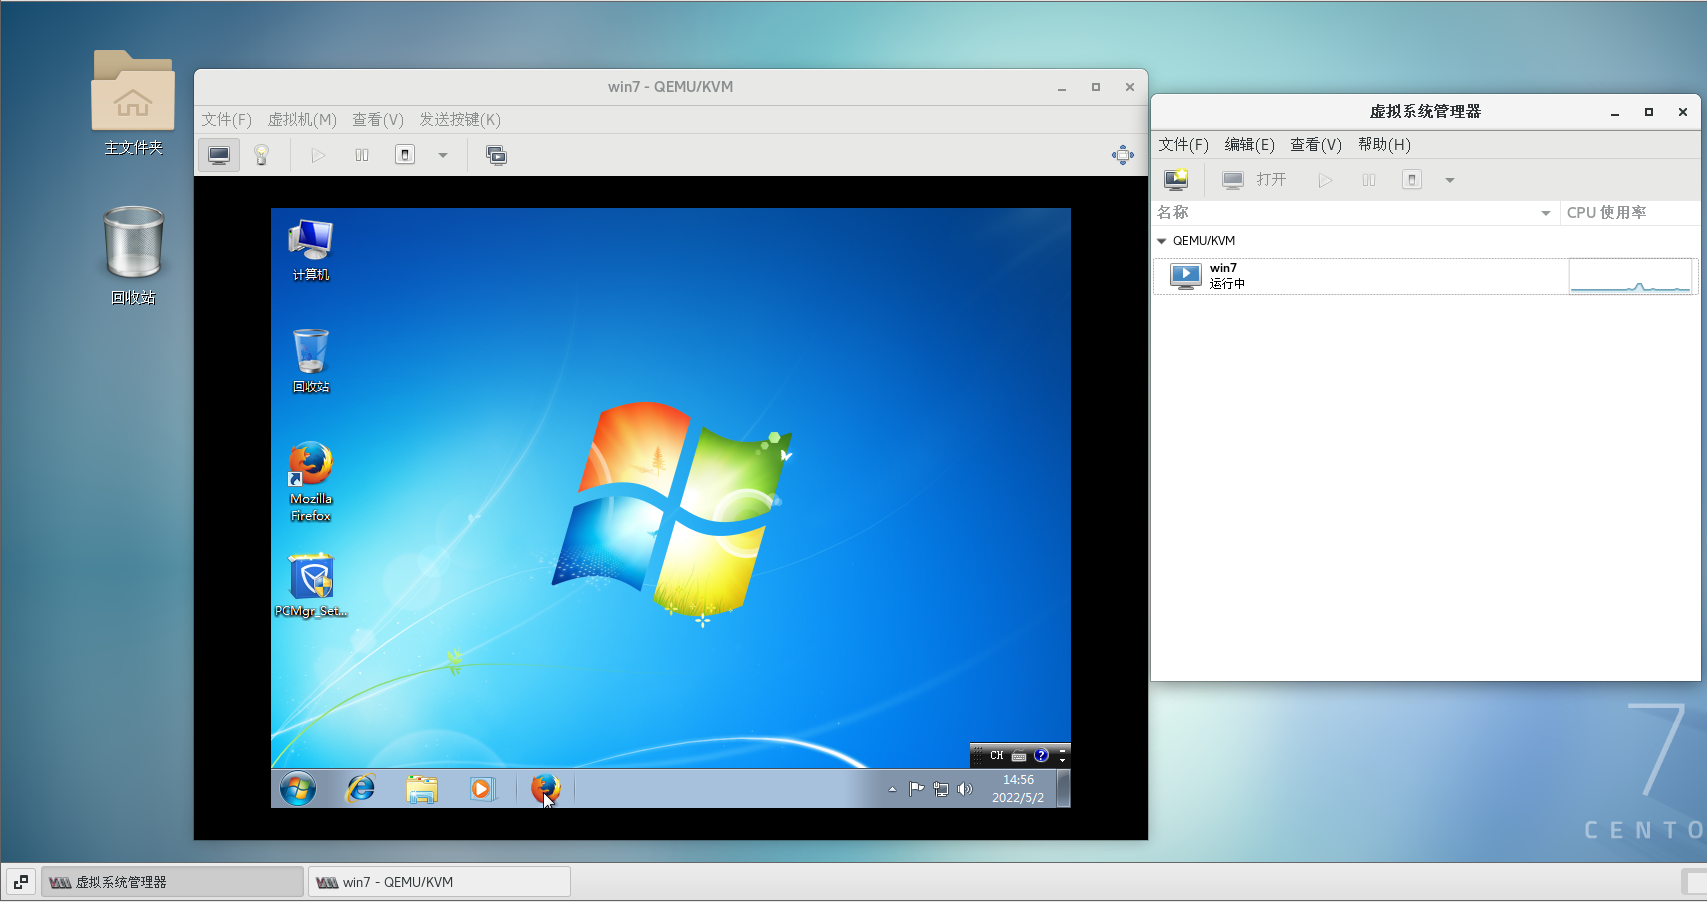Image resolution: width=1707 pixels, height=902 pixels.
Task: Toggle fullscreen view in win7 console
Action: point(1123,155)
